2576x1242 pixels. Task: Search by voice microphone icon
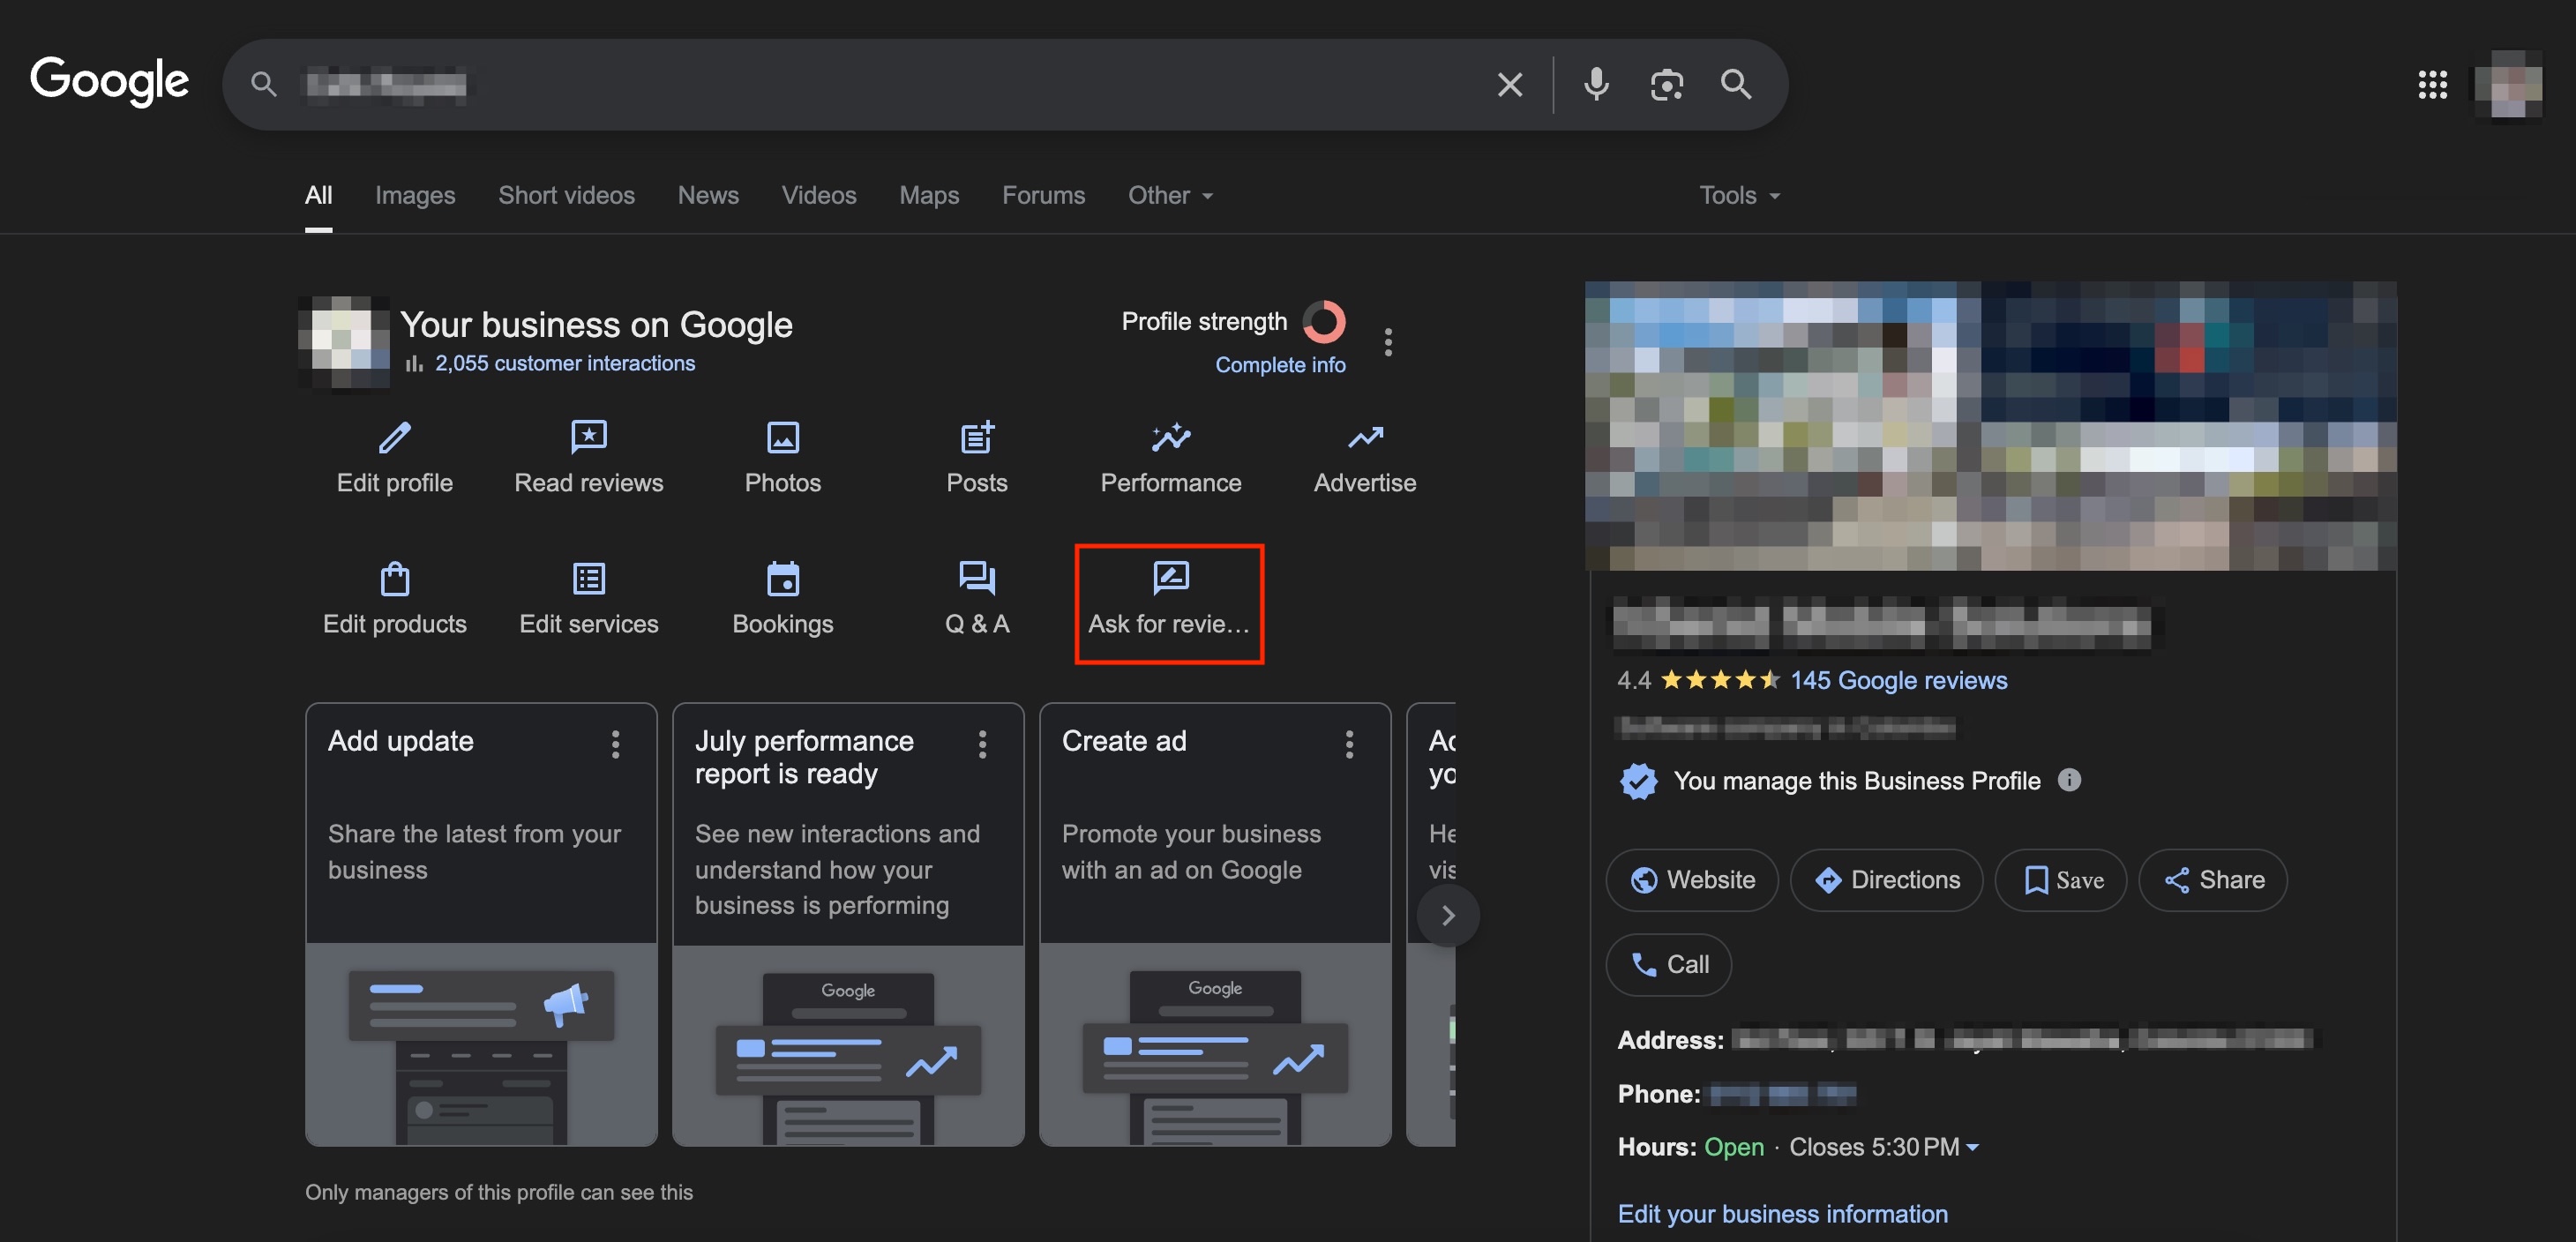pyautogui.click(x=1596, y=84)
